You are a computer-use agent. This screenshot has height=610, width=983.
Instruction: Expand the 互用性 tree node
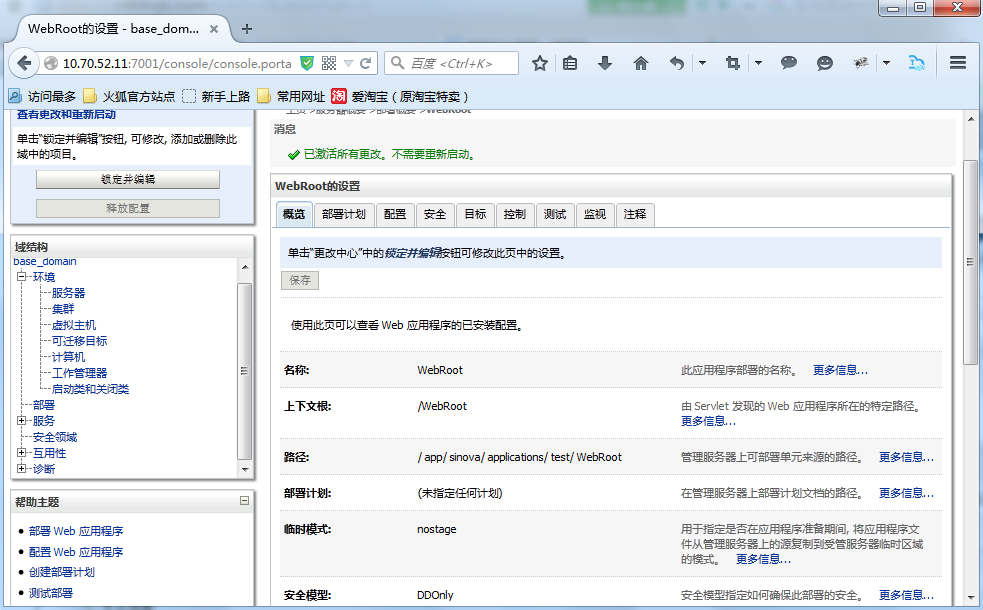click(x=21, y=453)
